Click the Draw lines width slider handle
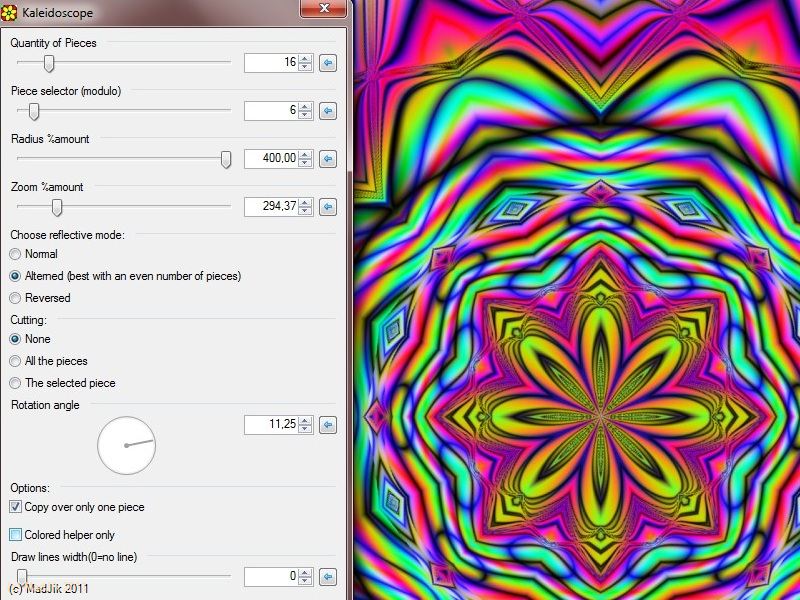The image size is (800, 600). point(21,577)
